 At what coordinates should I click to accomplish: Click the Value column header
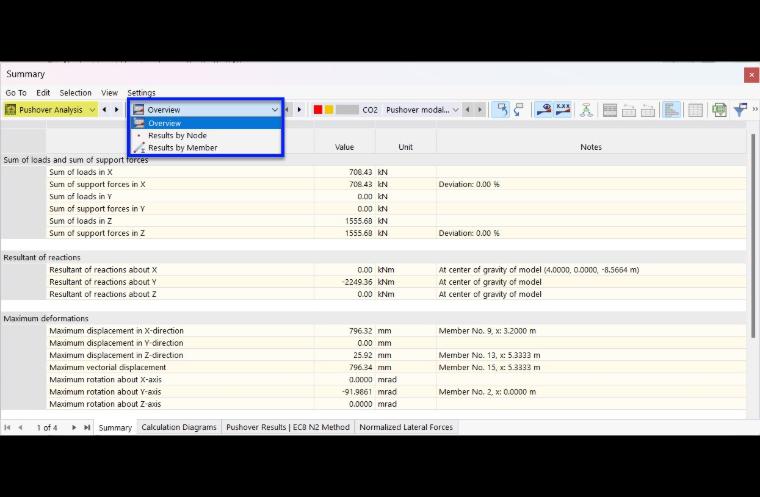coord(344,147)
